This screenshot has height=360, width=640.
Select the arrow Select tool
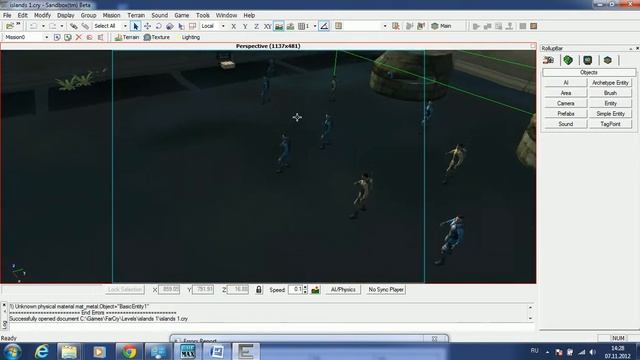(x=136, y=26)
